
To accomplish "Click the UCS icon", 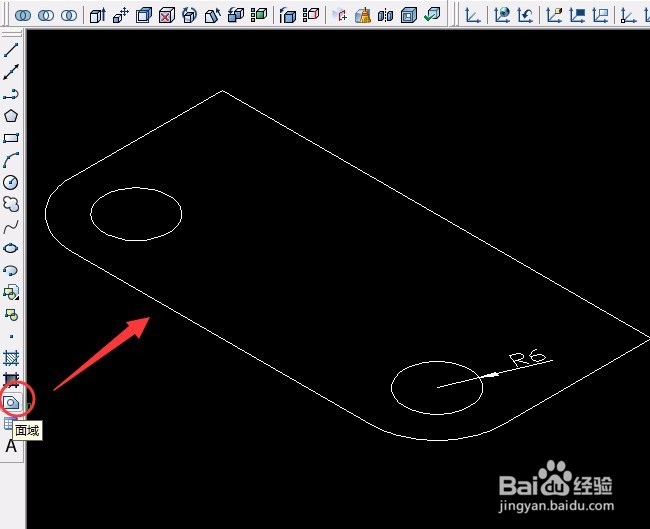I will (473, 15).
